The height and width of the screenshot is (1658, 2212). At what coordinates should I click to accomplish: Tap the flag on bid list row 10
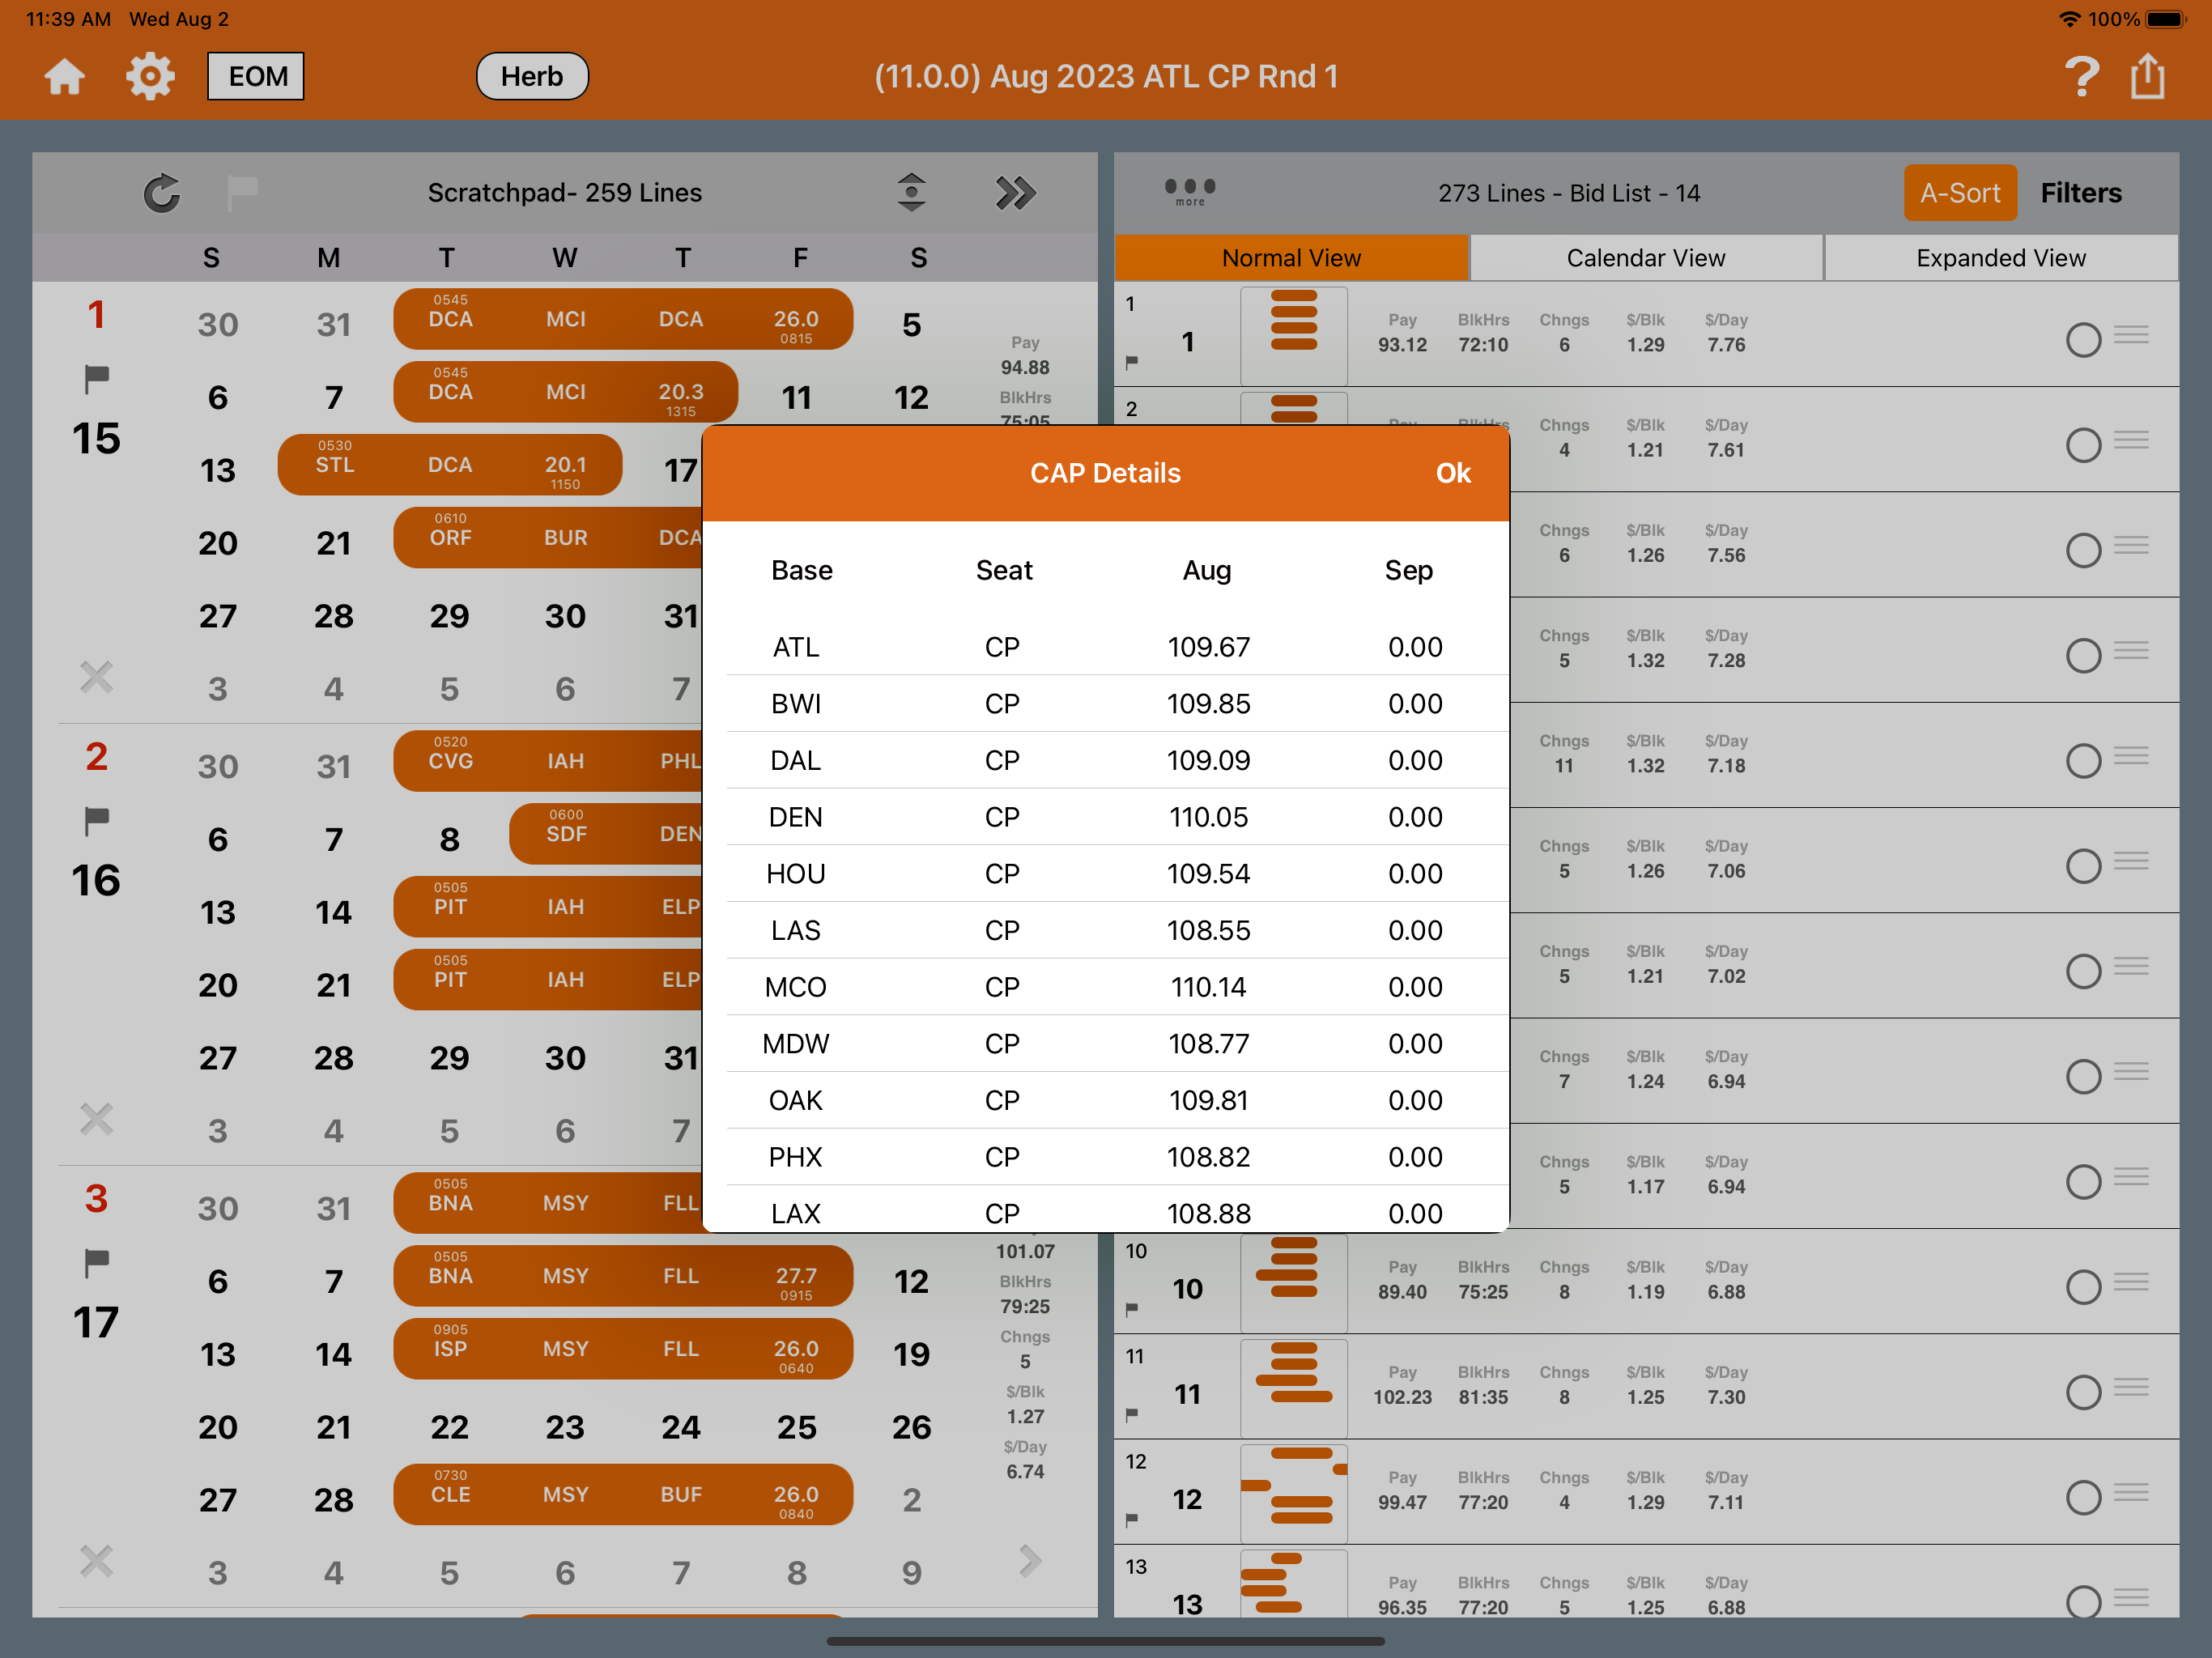click(x=1132, y=1309)
